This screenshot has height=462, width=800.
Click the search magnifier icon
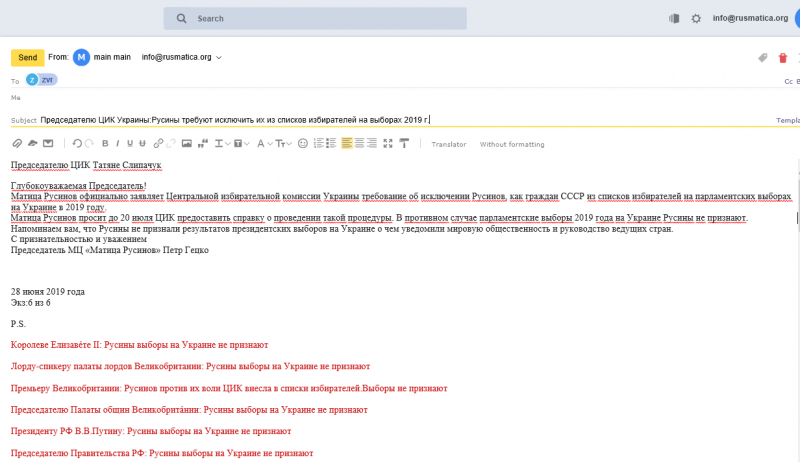pos(181,18)
